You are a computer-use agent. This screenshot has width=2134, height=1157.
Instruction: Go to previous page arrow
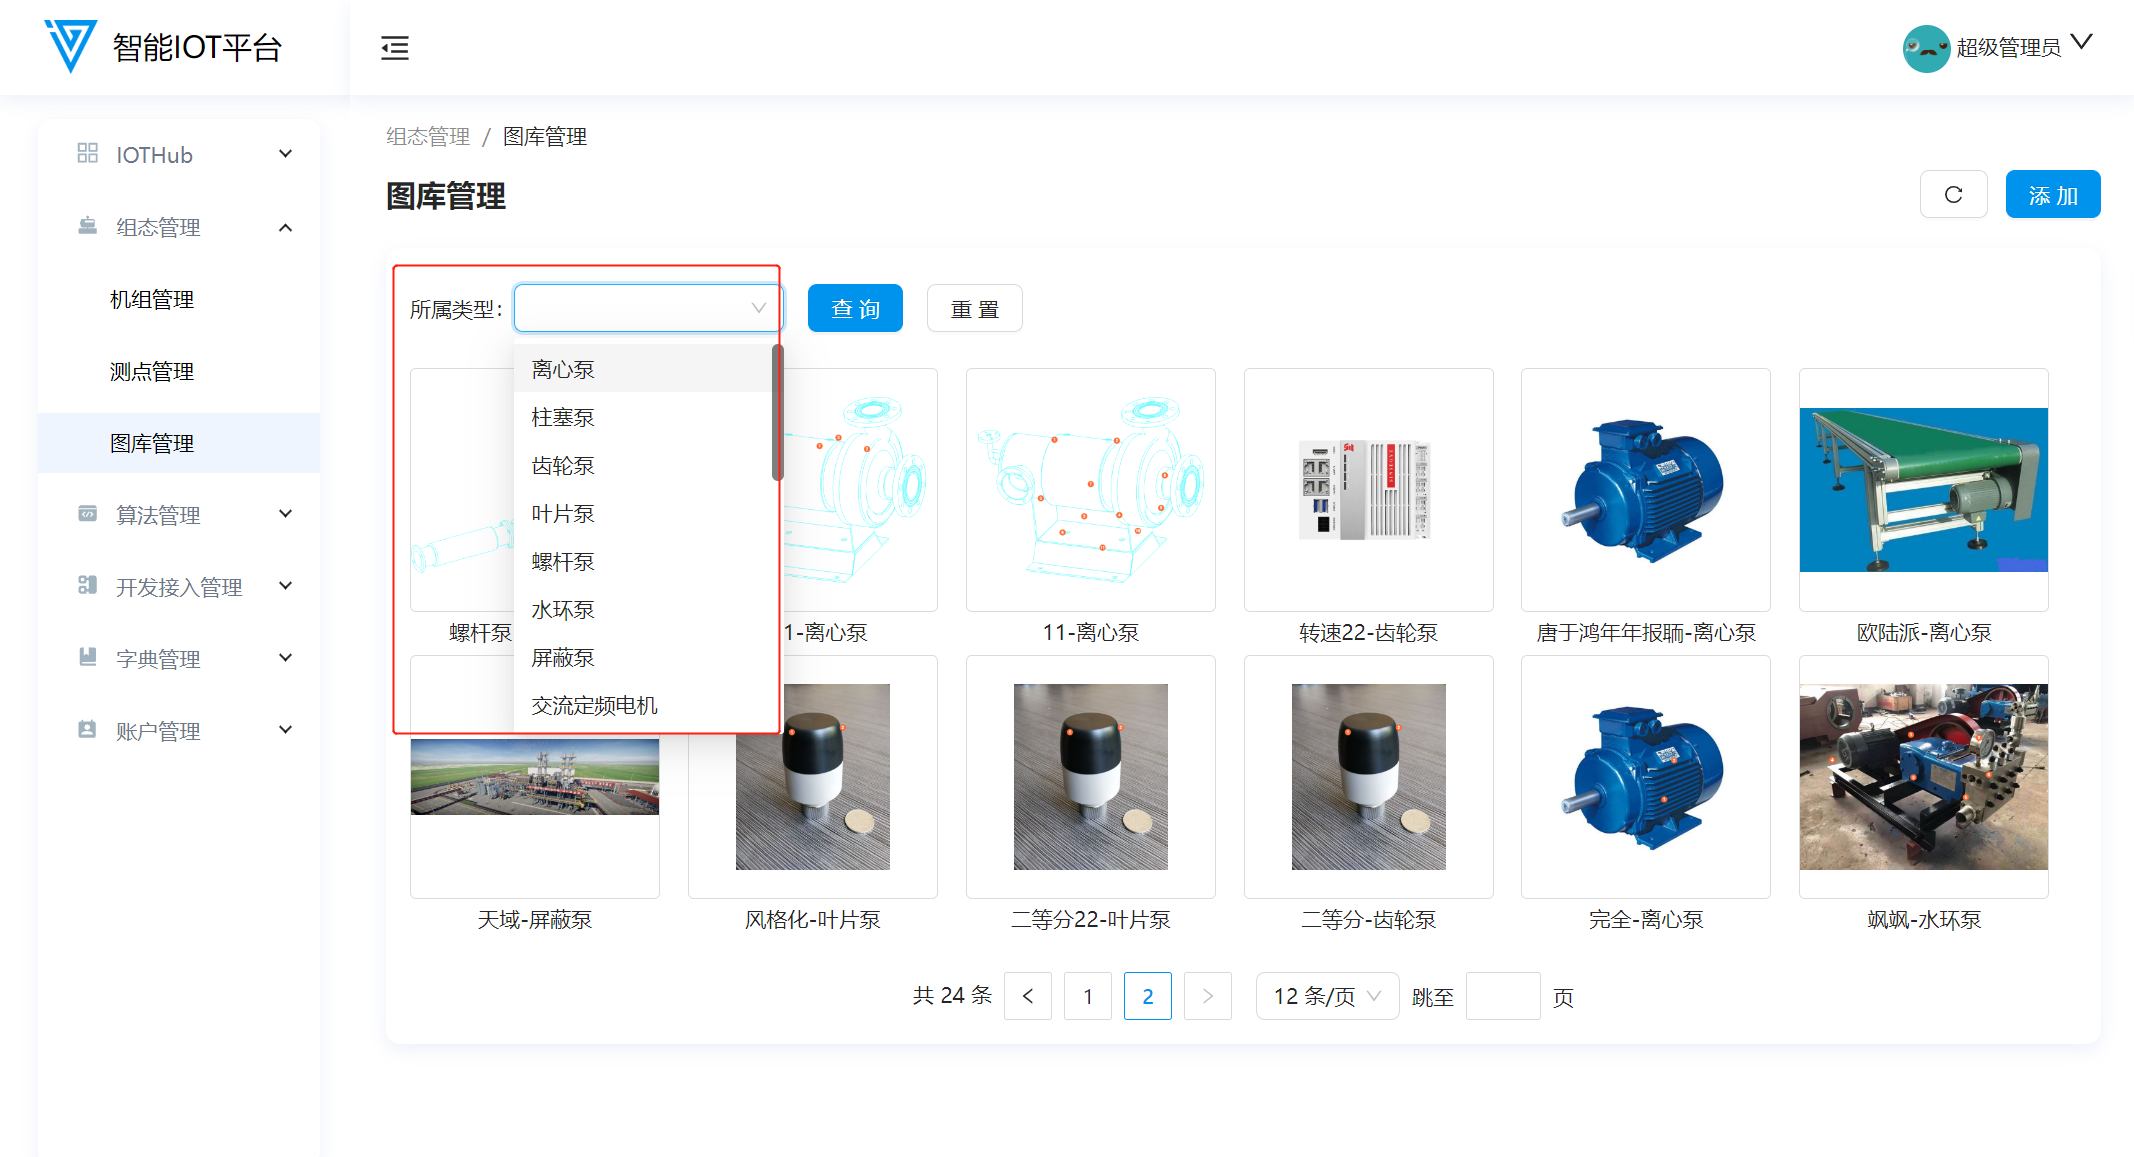1028,996
